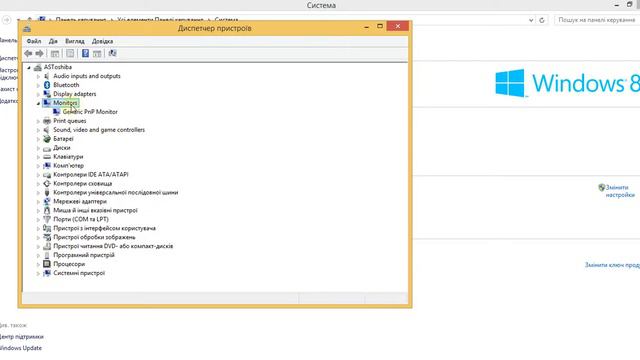Click the Миша й інші вказівні пристрої icon

click(47, 211)
